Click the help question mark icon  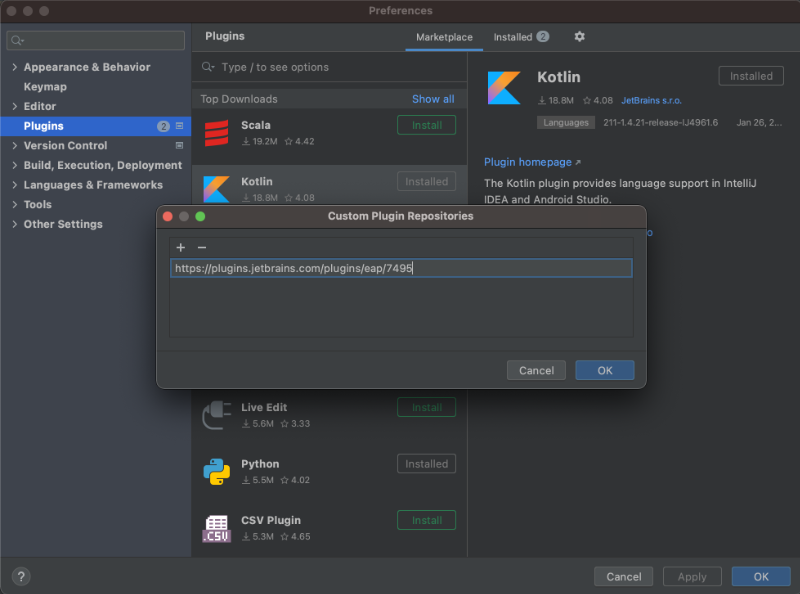point(21,577)
